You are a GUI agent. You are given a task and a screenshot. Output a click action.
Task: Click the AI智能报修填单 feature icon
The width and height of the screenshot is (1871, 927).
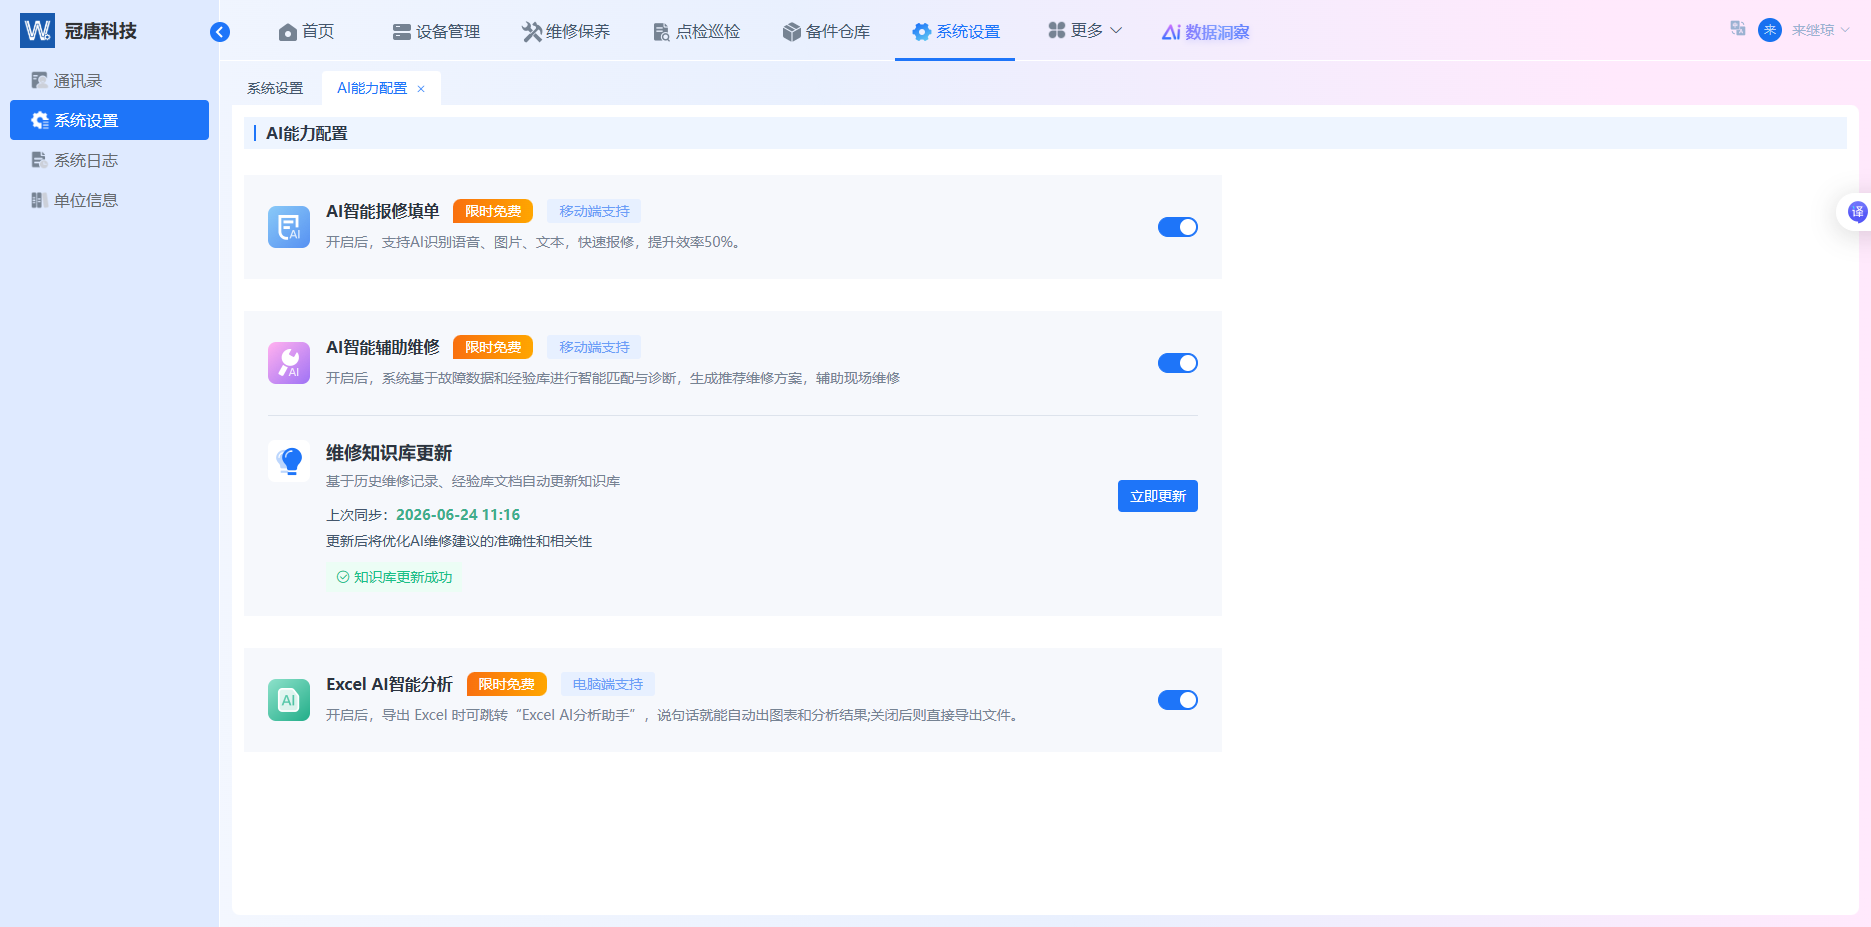tap(289, 227)
